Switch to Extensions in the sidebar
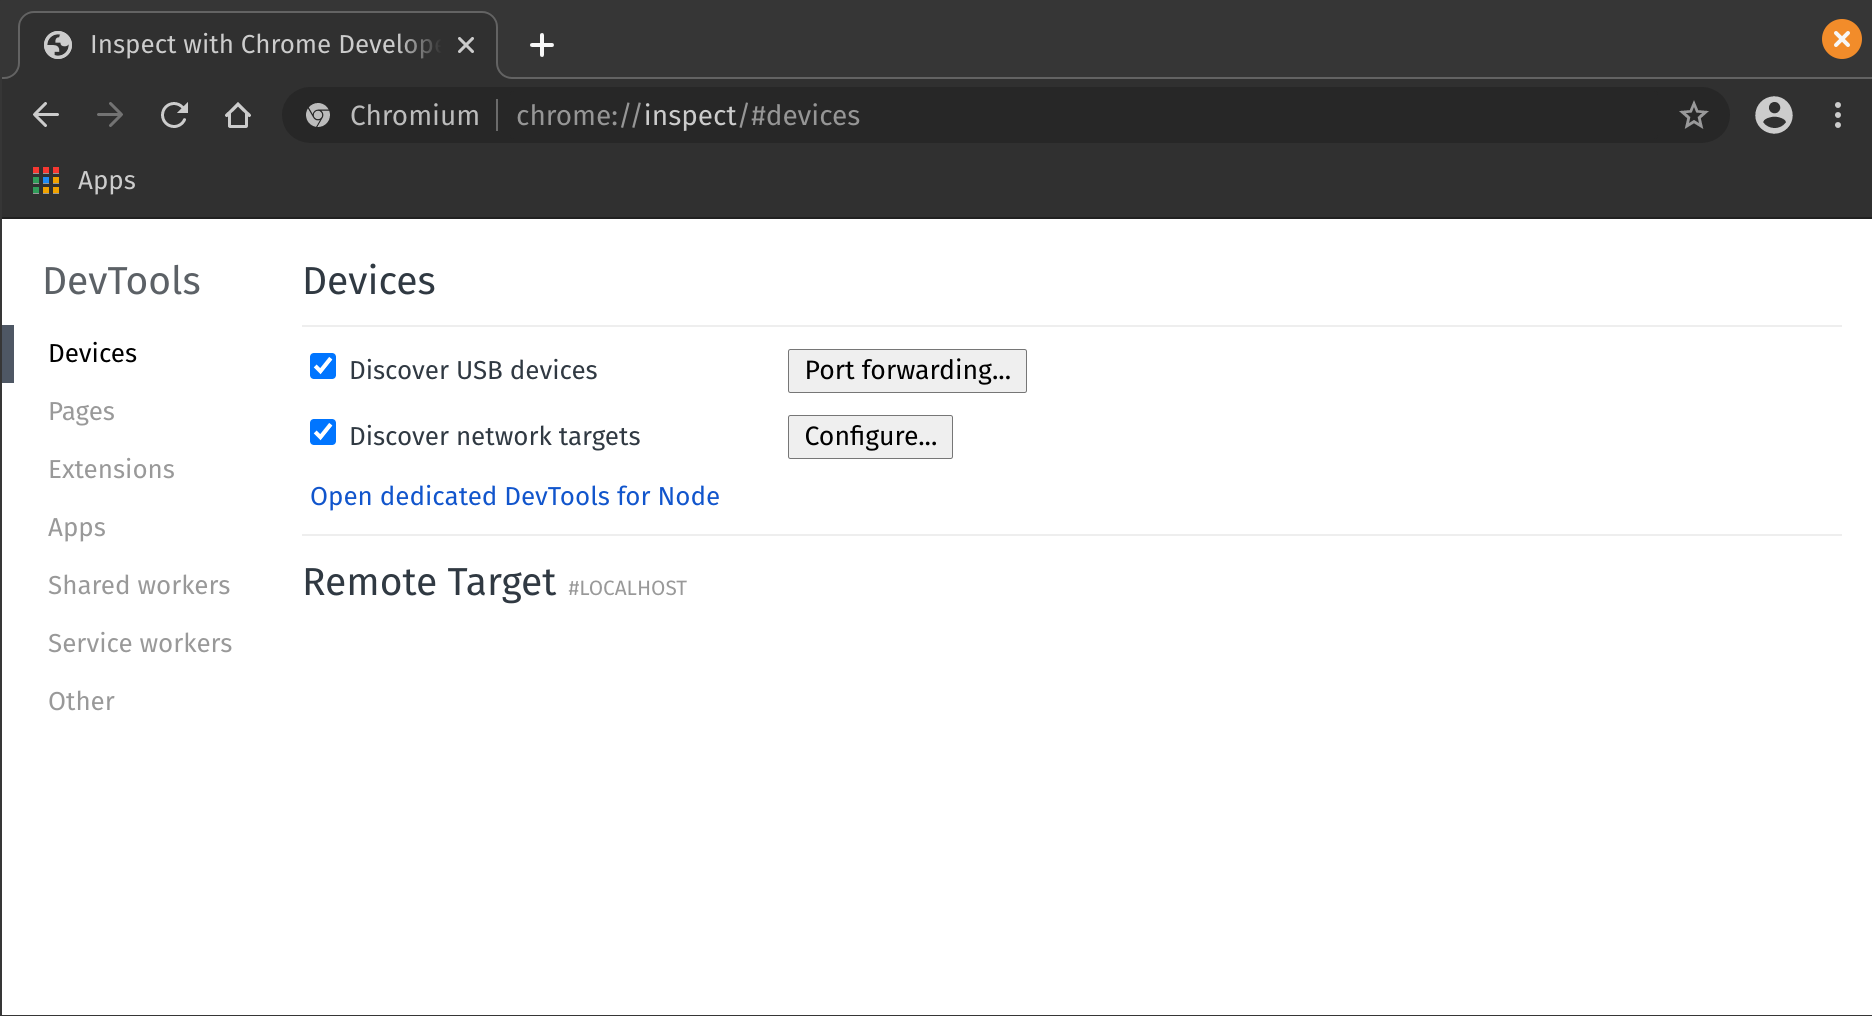The height and width of the screenshot is (1016, 1872). 112,469
